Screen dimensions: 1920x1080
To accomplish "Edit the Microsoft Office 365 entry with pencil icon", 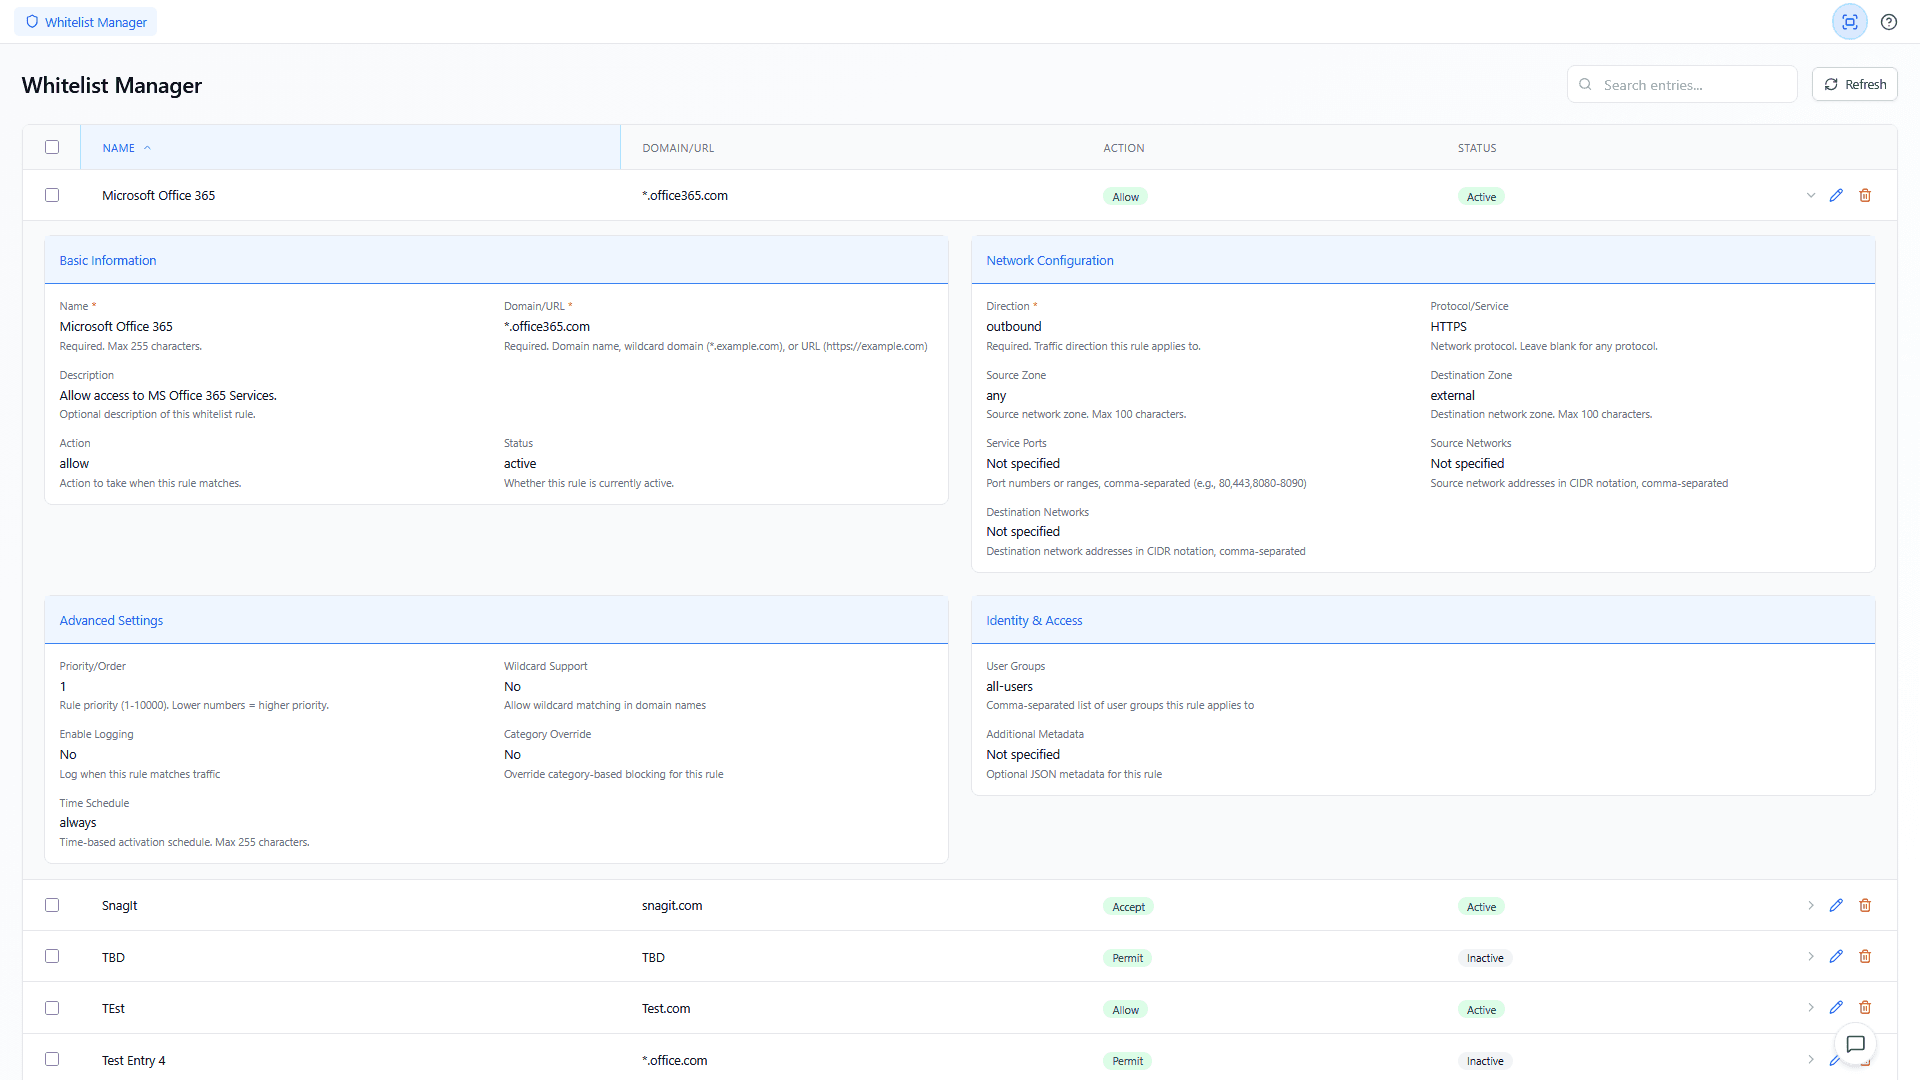I will point(1836,195).
